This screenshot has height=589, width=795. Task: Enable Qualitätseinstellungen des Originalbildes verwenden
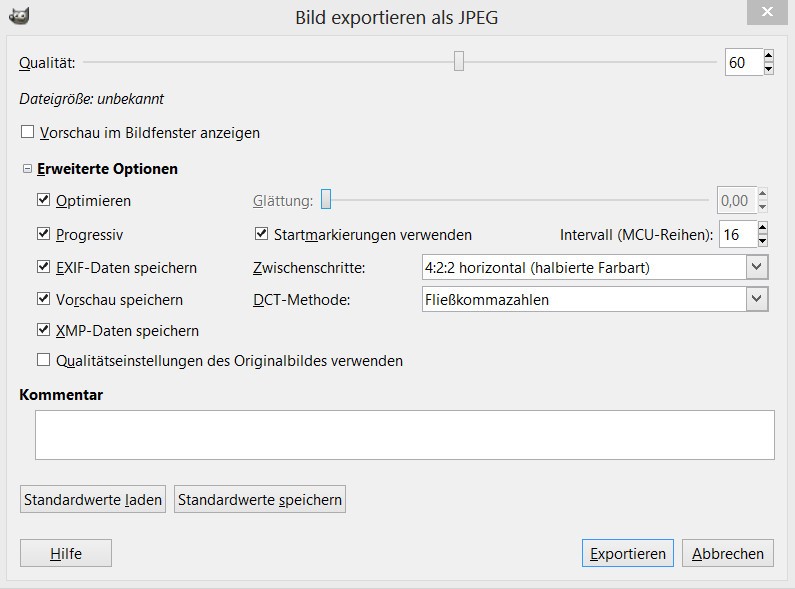43,360
